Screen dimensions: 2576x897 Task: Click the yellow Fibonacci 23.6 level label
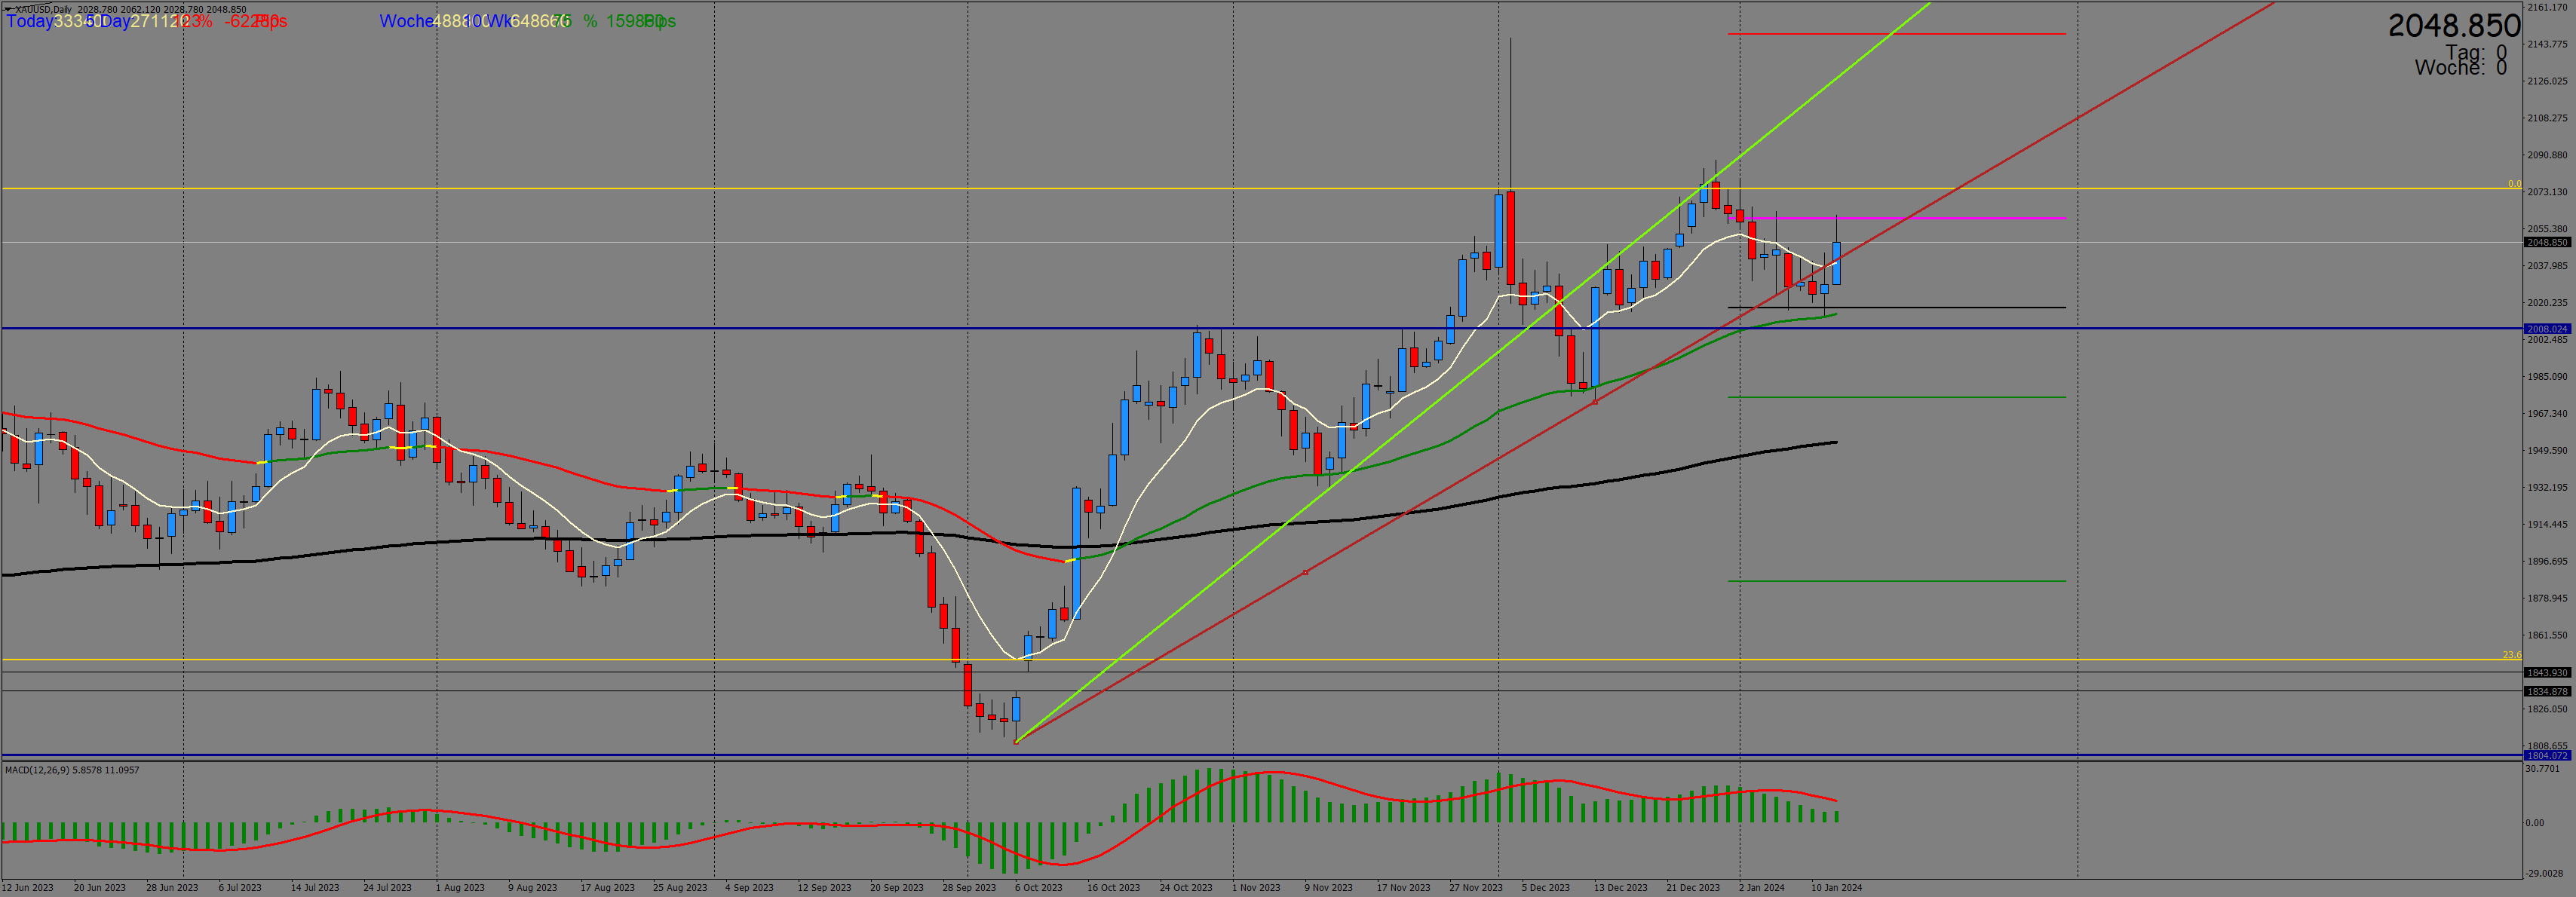pos(2511,655)
